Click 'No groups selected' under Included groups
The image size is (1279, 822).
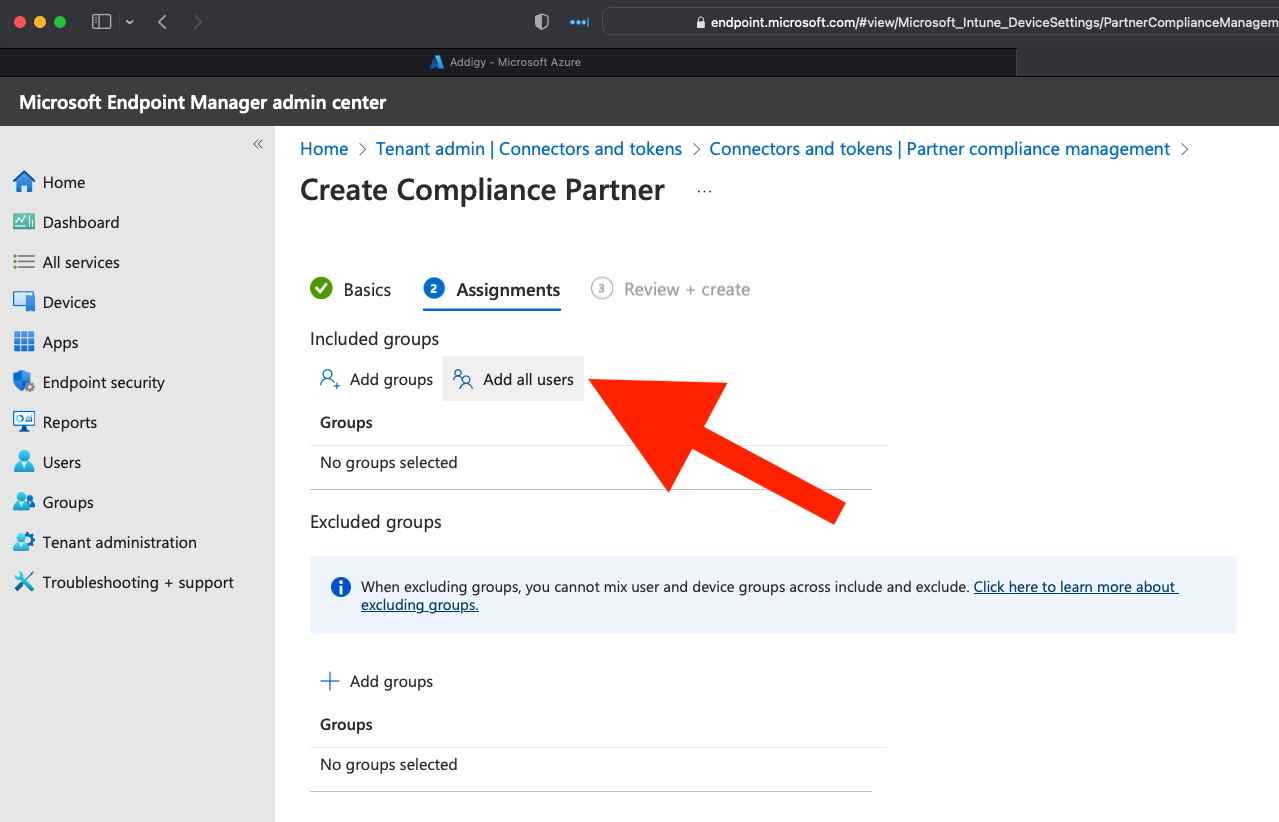point(389,462)
